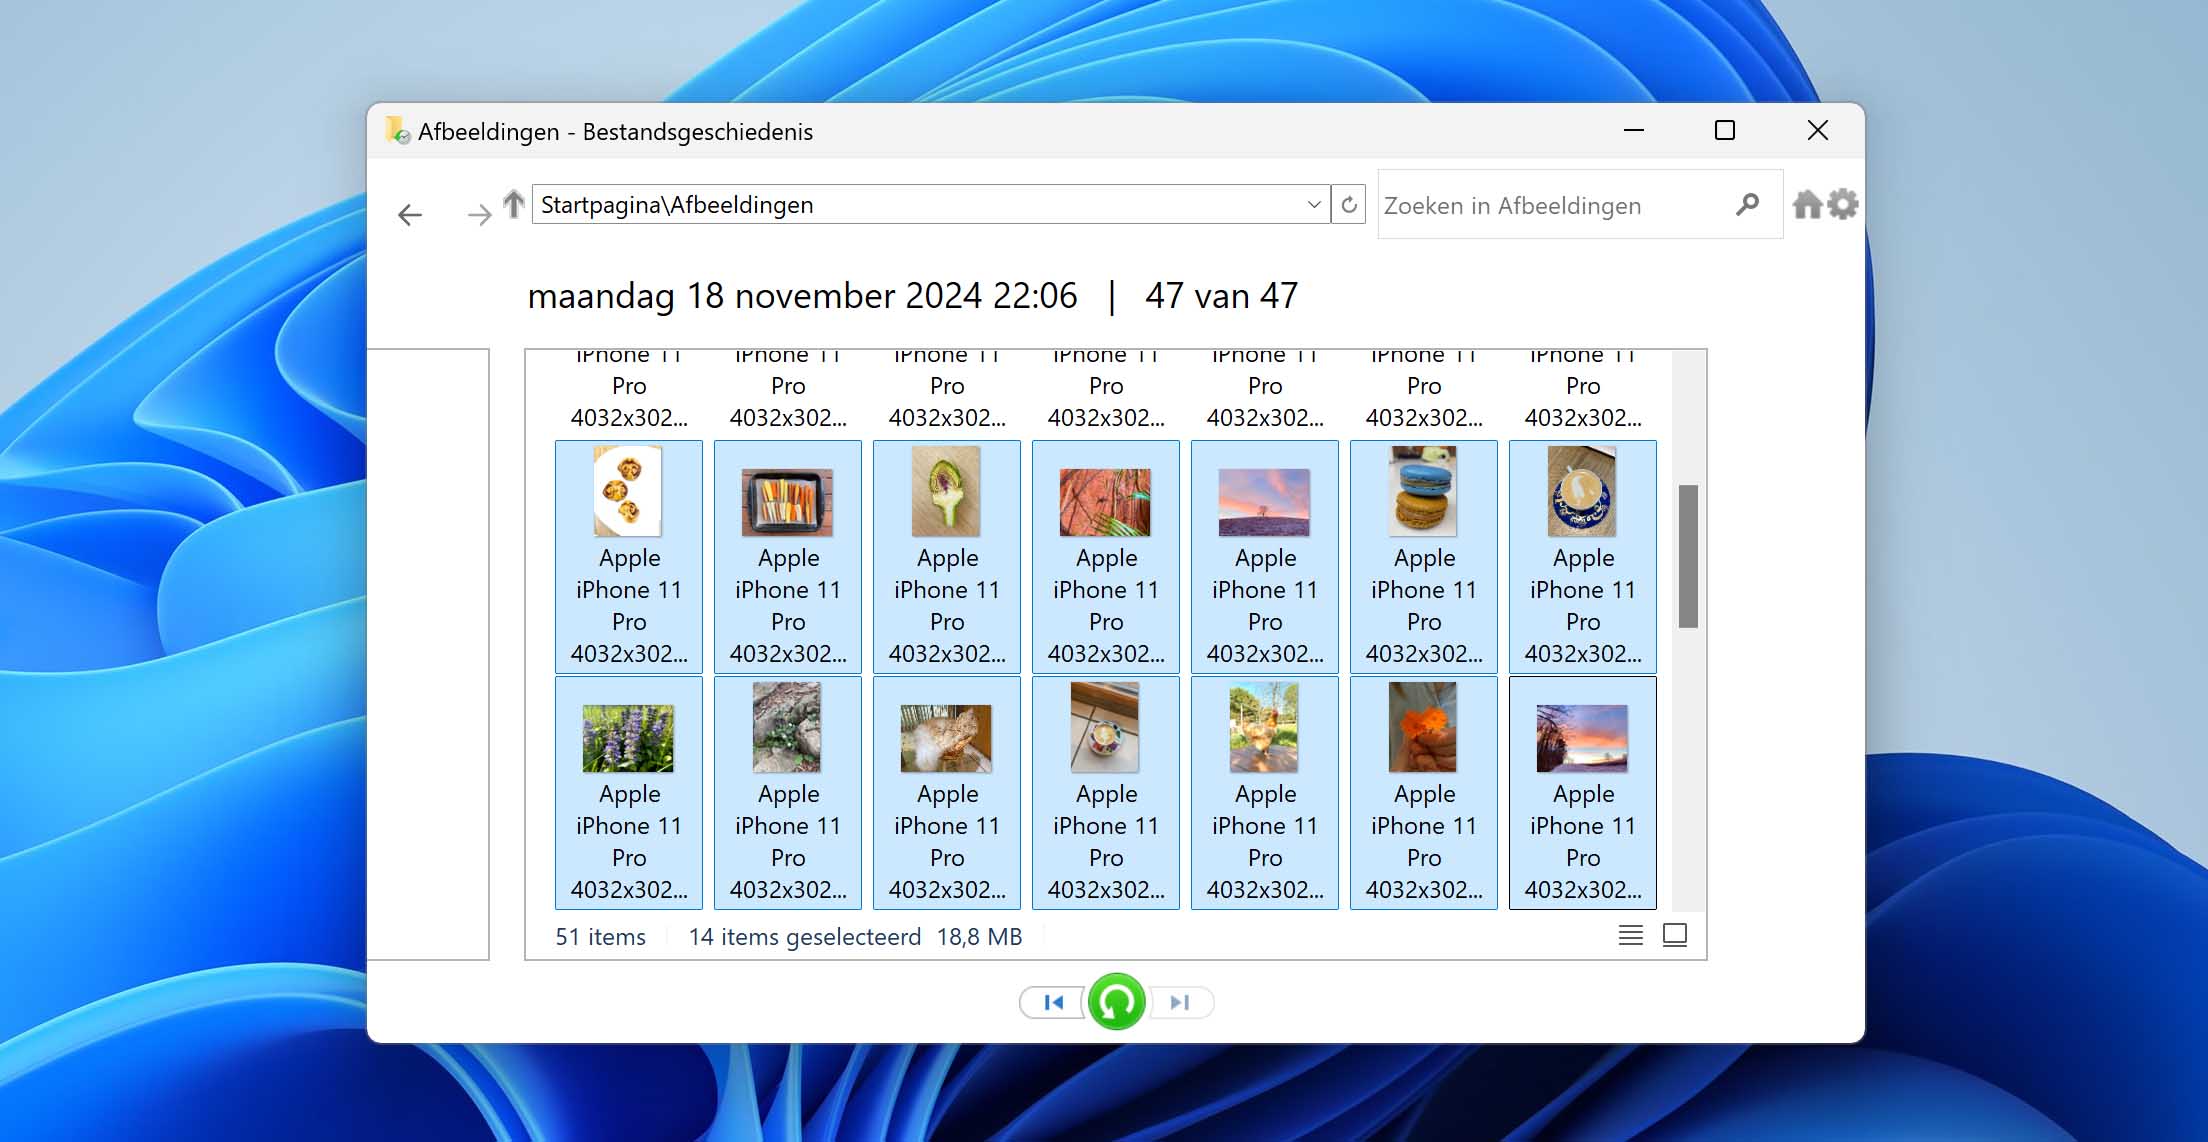Click '14 items geselecteerd' status text
This screenshot has height=1142, width=2208.
point(805,937)
